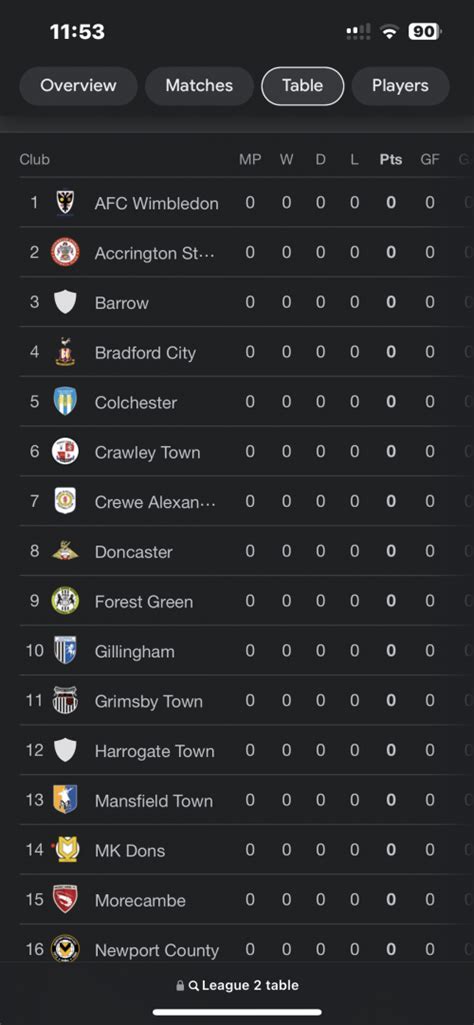This screenshot has width=474, height=1025.
Task: Switch to the Matches tab
Action: coord(199,86)
